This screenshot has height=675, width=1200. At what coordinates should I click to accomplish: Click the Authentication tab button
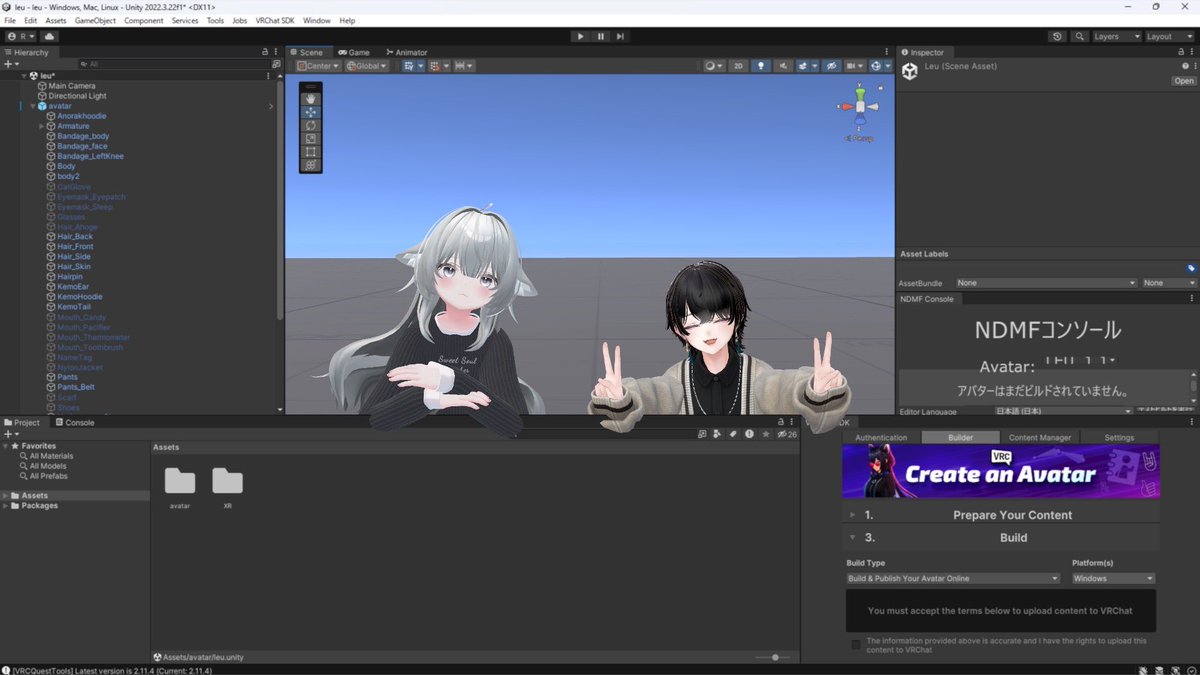881,437
